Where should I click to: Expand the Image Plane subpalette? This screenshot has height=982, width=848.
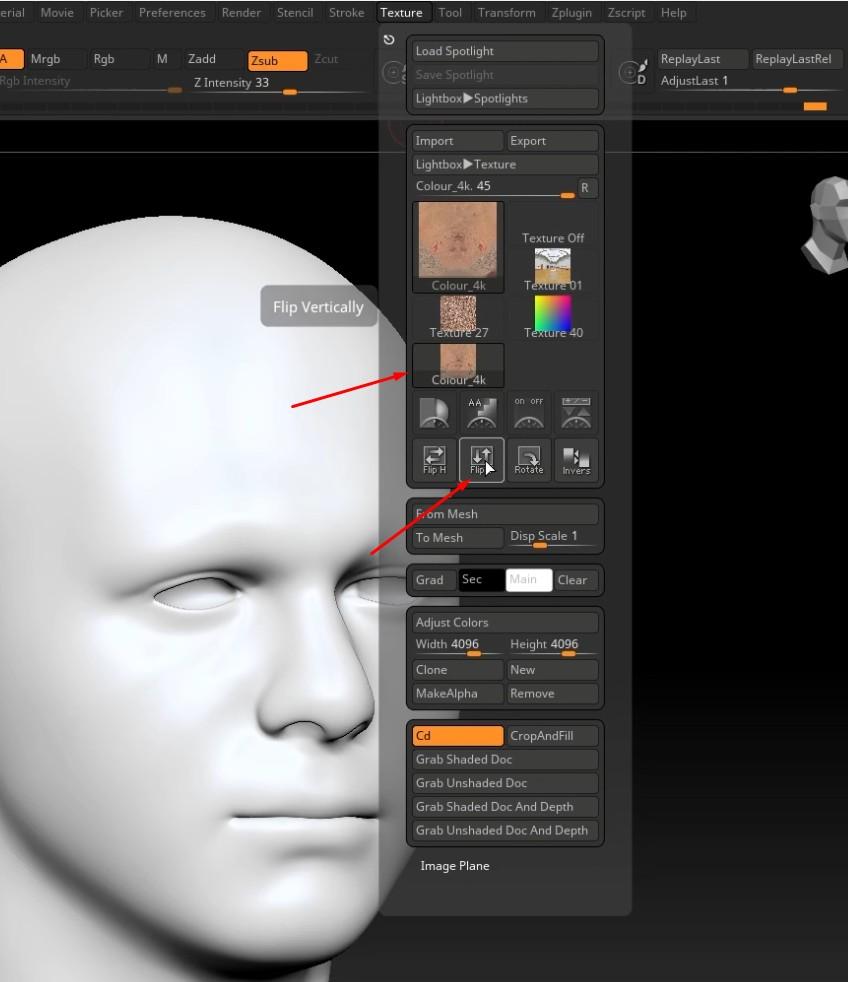point(455,866)
